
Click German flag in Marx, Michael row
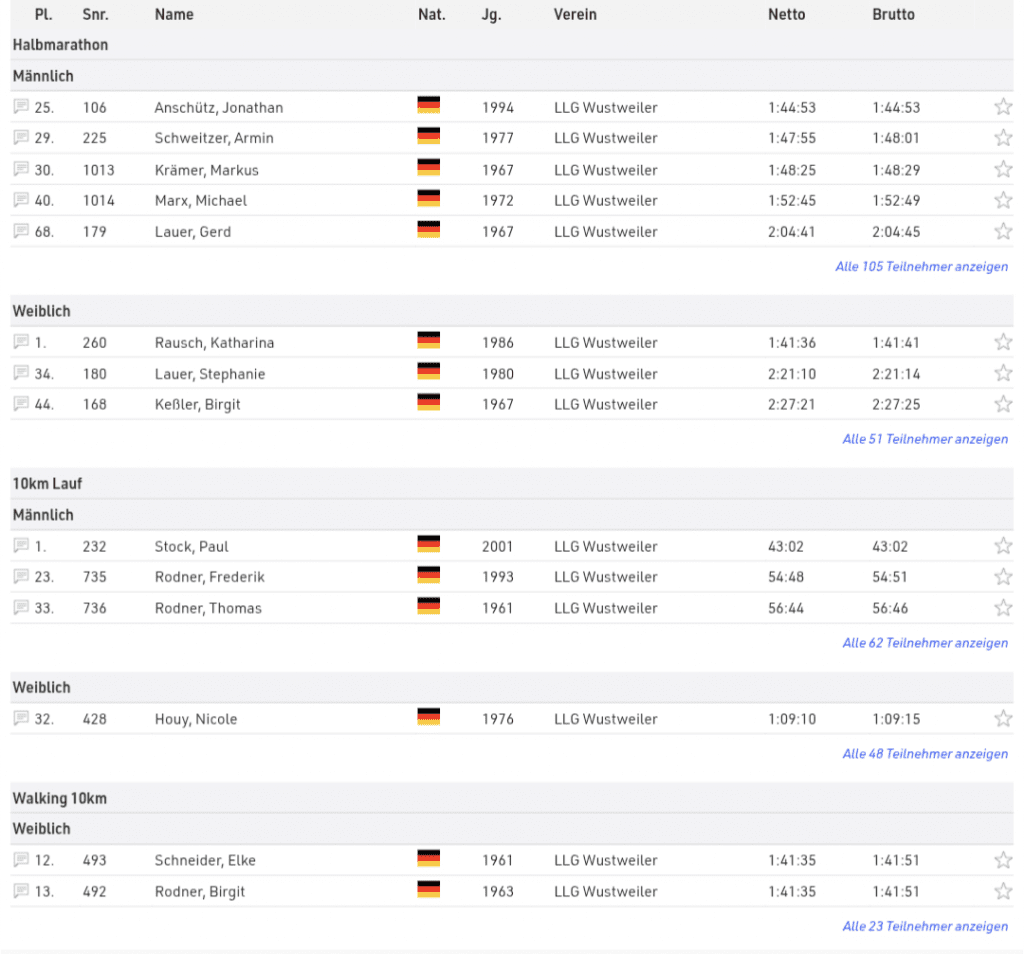click(x=428, y=199)
